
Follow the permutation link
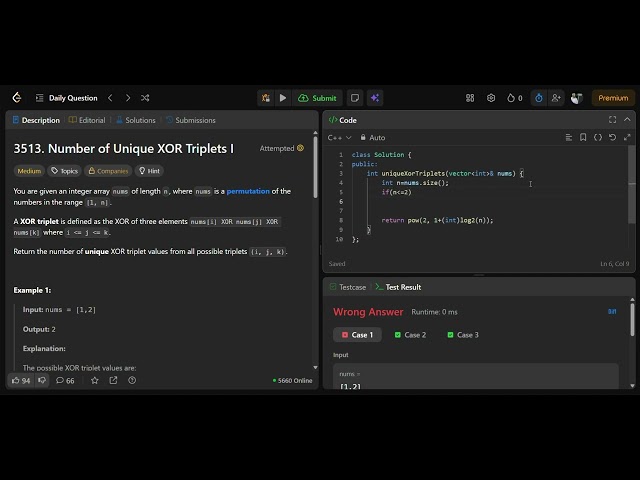pos(248,191)
